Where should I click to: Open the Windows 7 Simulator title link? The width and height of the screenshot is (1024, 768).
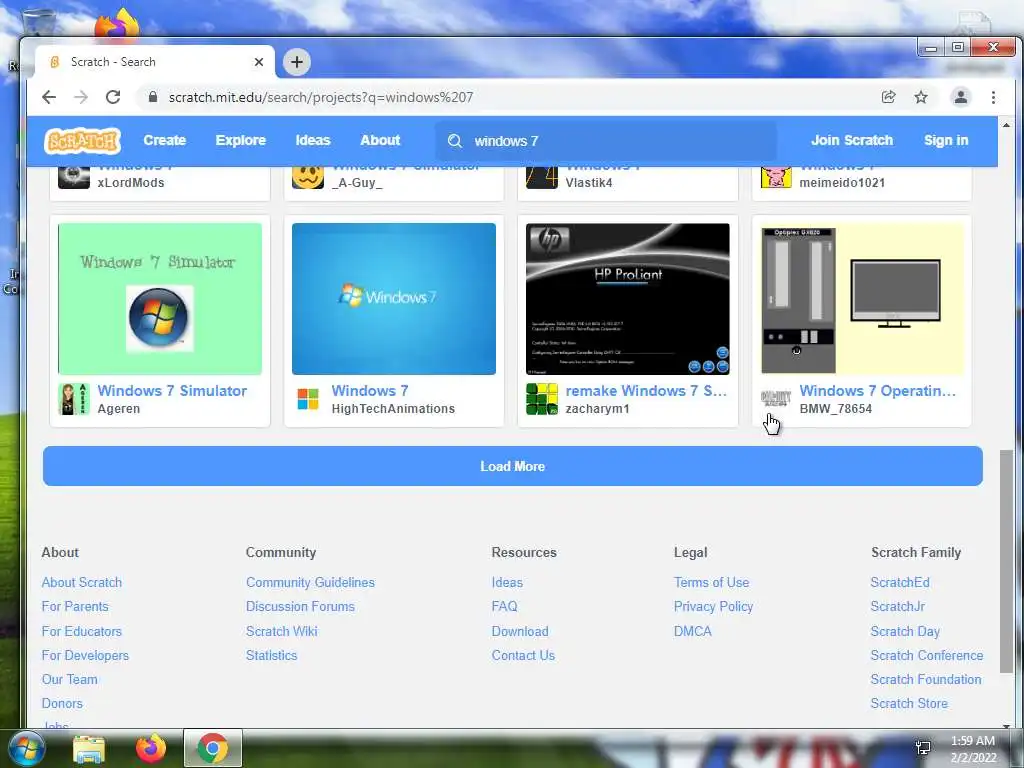172,391
